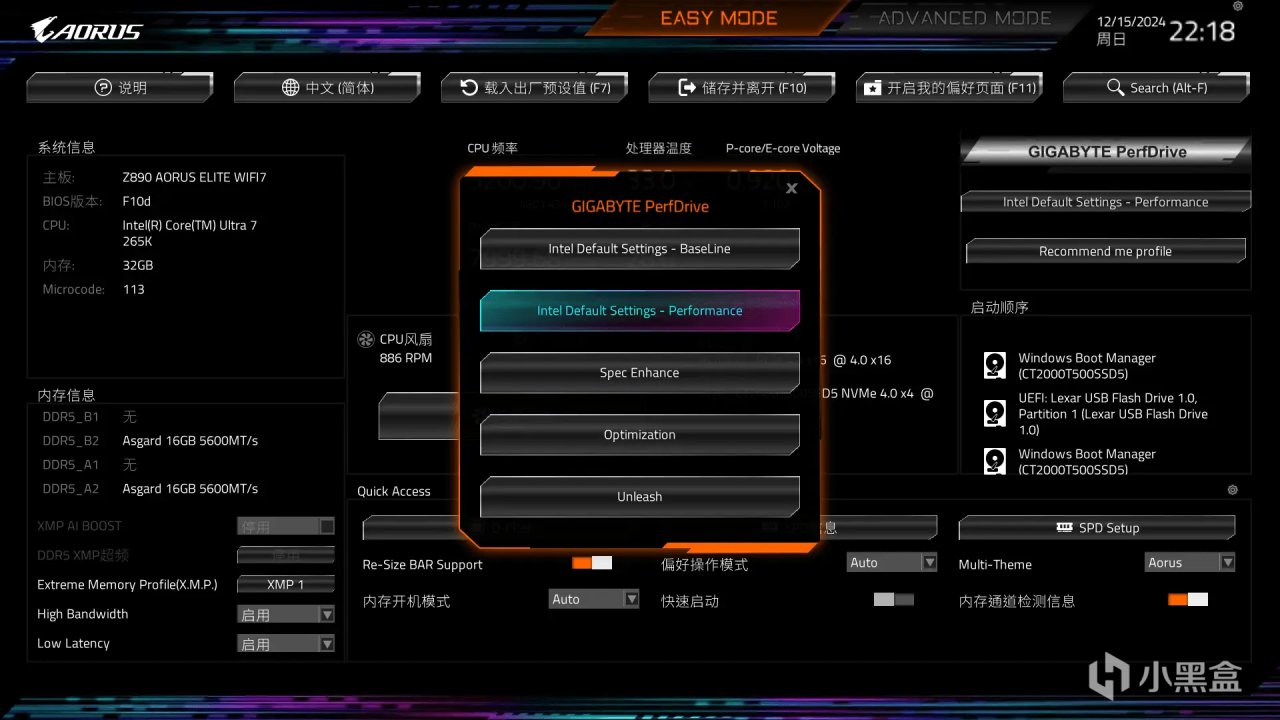
Task: Click disk icon beside Lexar USB Flash Drive
Action: pyautogui.click(x=994, y=413)
